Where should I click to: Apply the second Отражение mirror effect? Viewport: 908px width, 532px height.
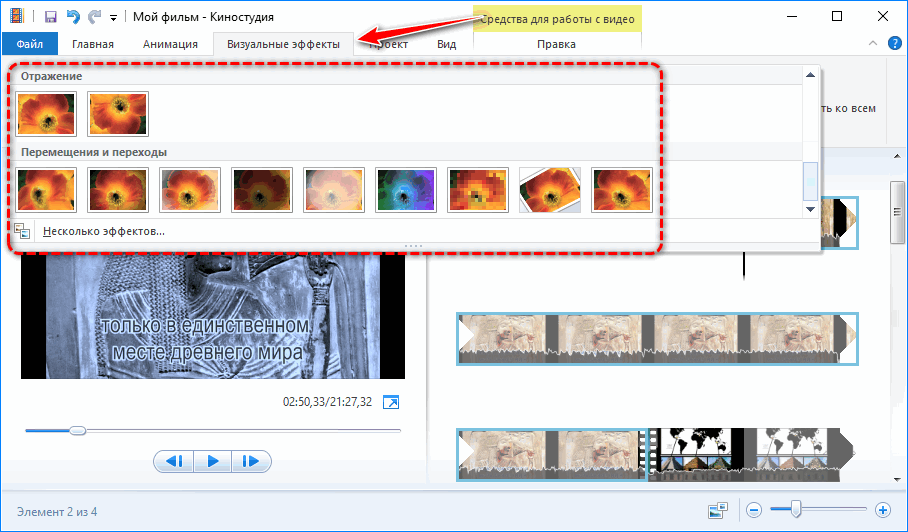coord(118,114)
